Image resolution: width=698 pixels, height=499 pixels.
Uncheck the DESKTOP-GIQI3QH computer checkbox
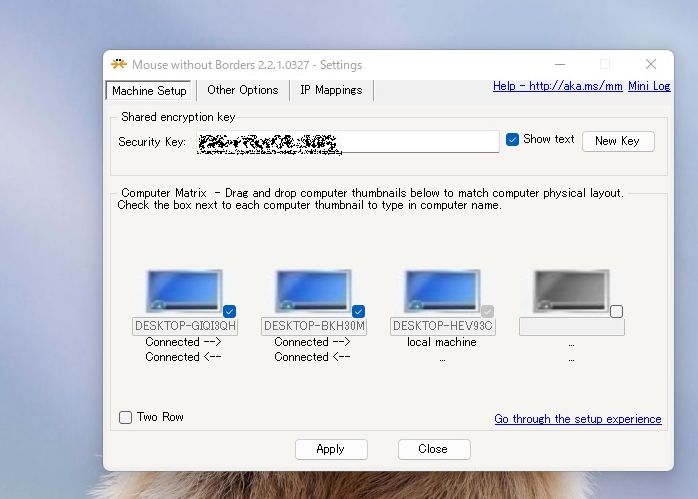[229, 311]
